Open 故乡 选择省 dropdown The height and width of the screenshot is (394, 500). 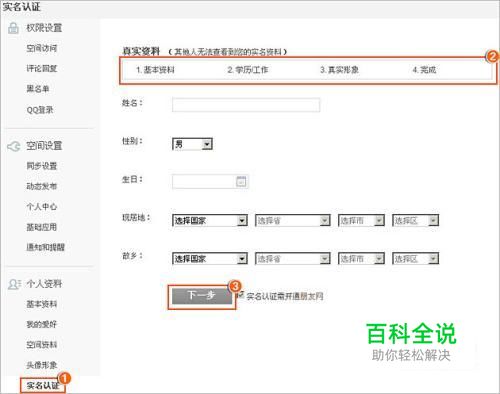(293, 258)
